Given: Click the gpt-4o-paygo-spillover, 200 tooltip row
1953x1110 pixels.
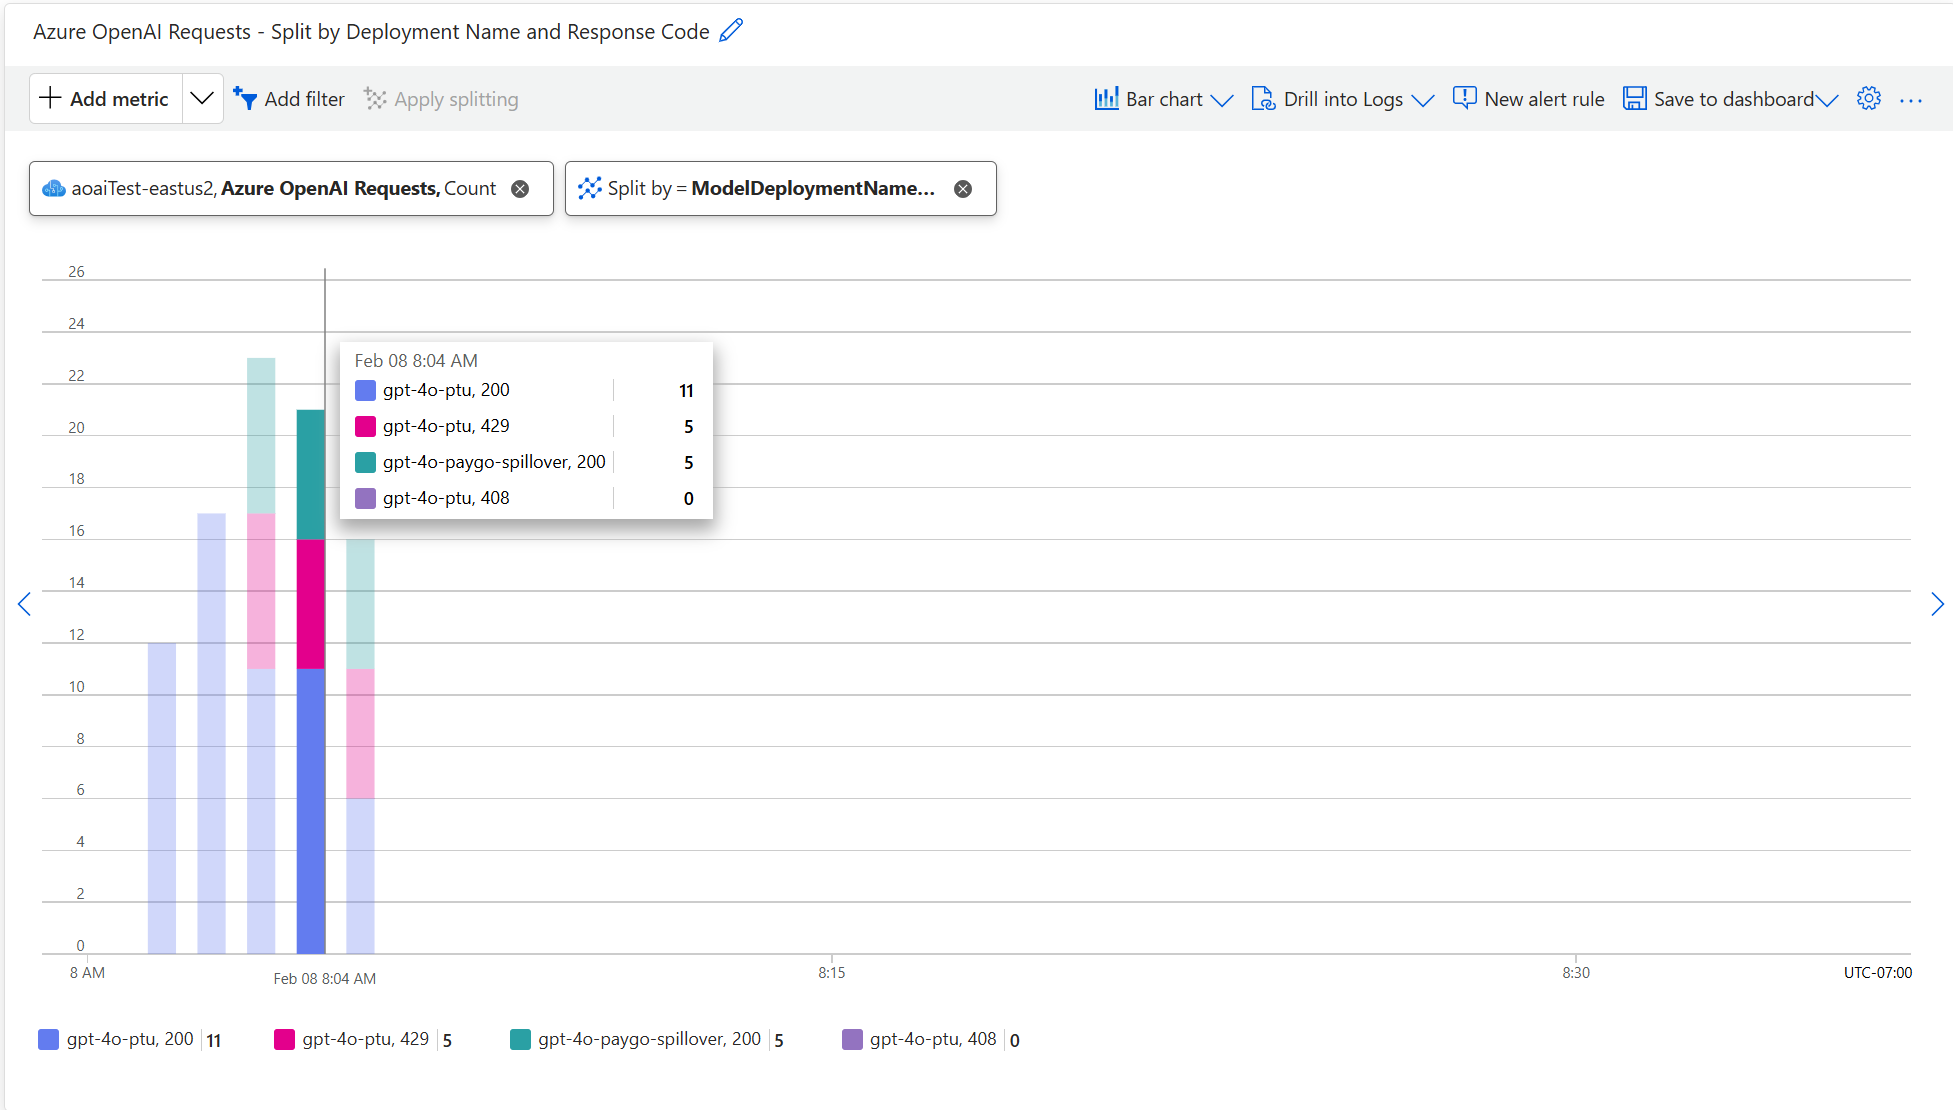Looking at the screenshot, I should (526, 462).
